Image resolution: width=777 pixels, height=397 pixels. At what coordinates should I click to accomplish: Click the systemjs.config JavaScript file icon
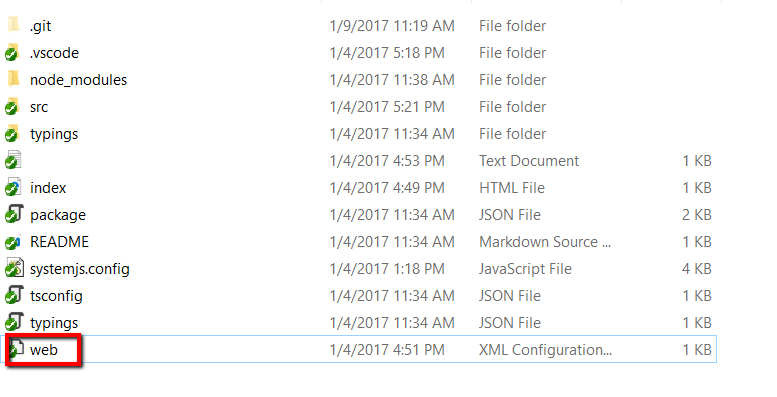pyautogui.click(x=13, y=268)
